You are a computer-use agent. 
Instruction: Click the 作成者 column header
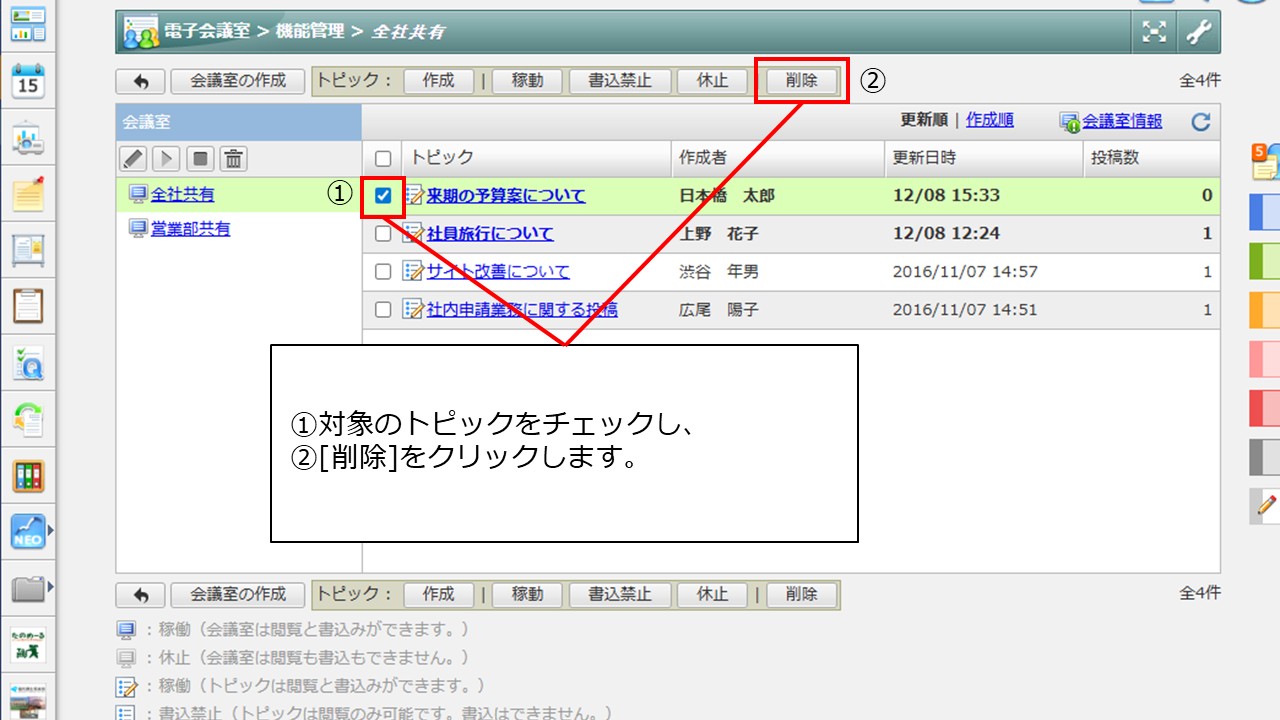(x=703, y=158)
